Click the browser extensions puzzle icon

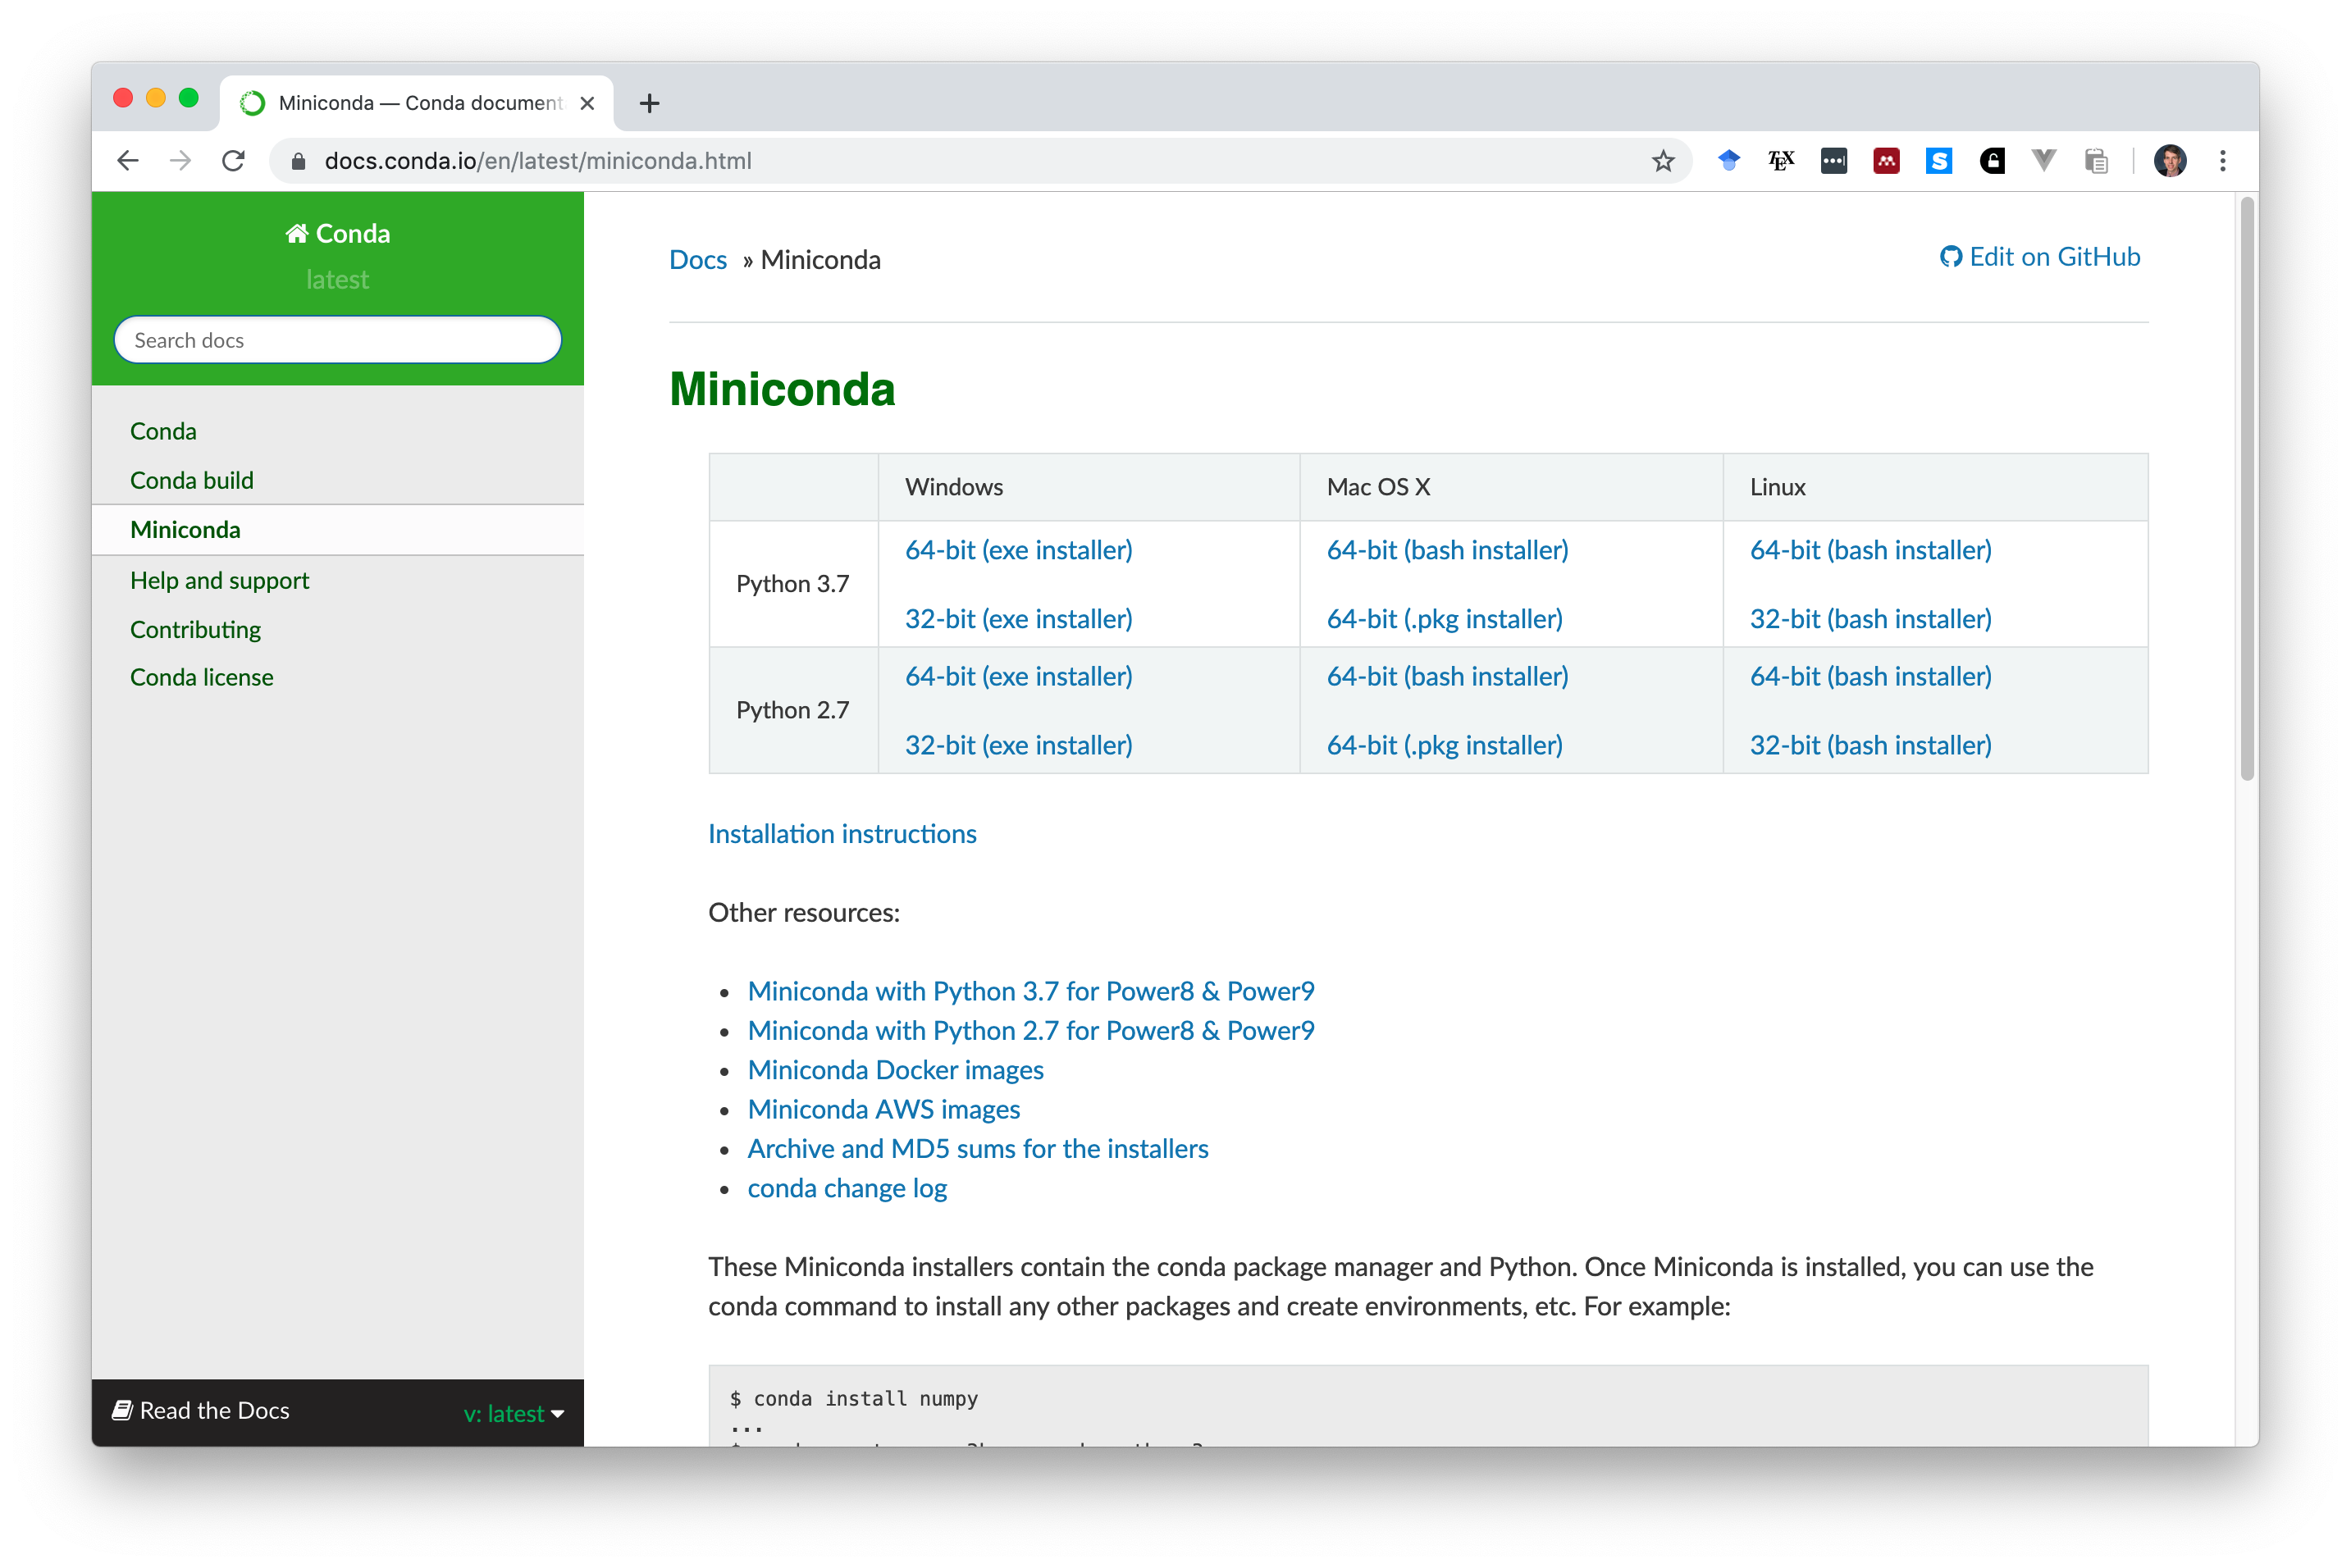coord(2095,161)
